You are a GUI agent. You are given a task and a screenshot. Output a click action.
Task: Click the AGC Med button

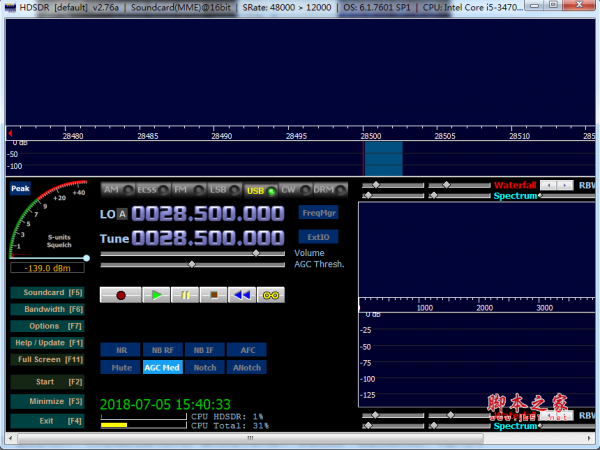pos(162,367)
